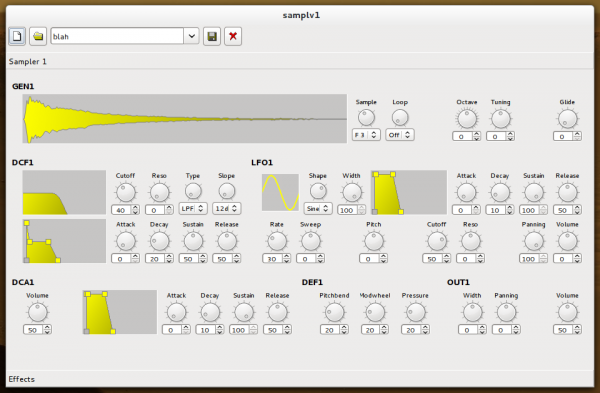
Task: Click the LFO1 Shape knob
Action: click(318, 191)
